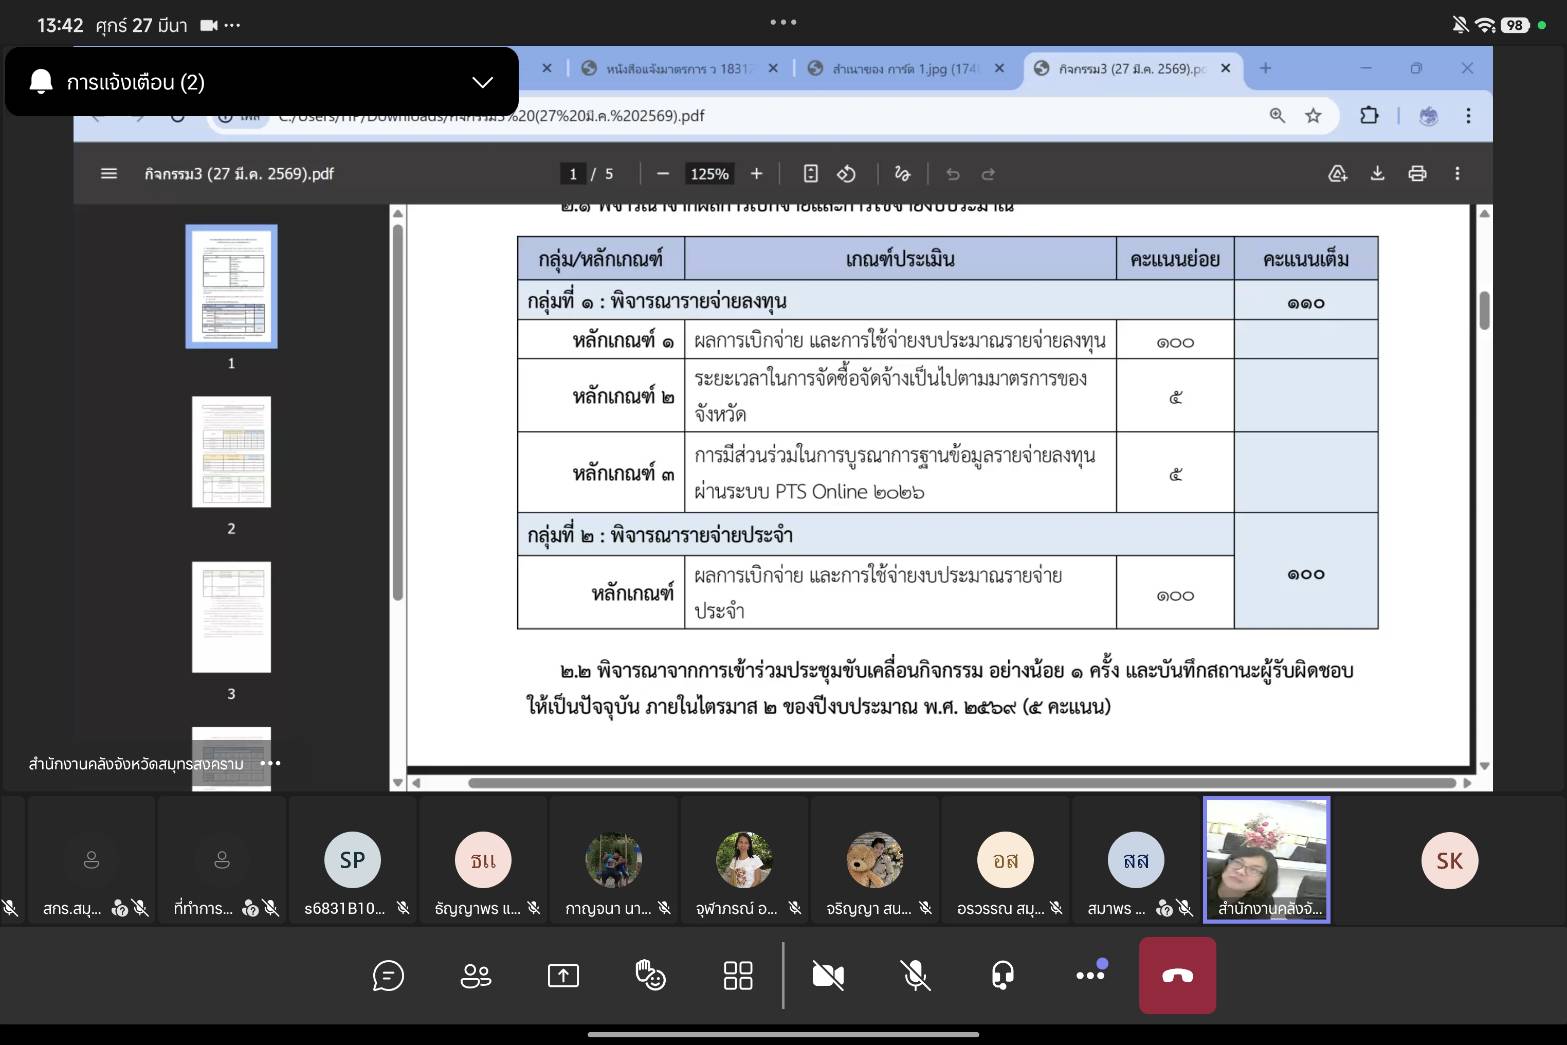1567x1045 pixels.
Task: Click the PDF download icon
Action: pos(1377,174)
